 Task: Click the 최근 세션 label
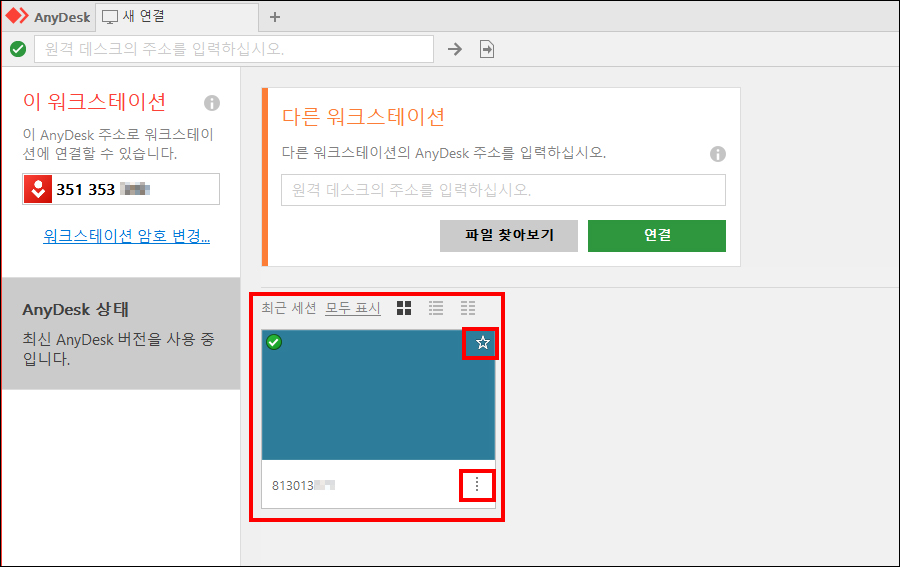[x=289, y=308]
